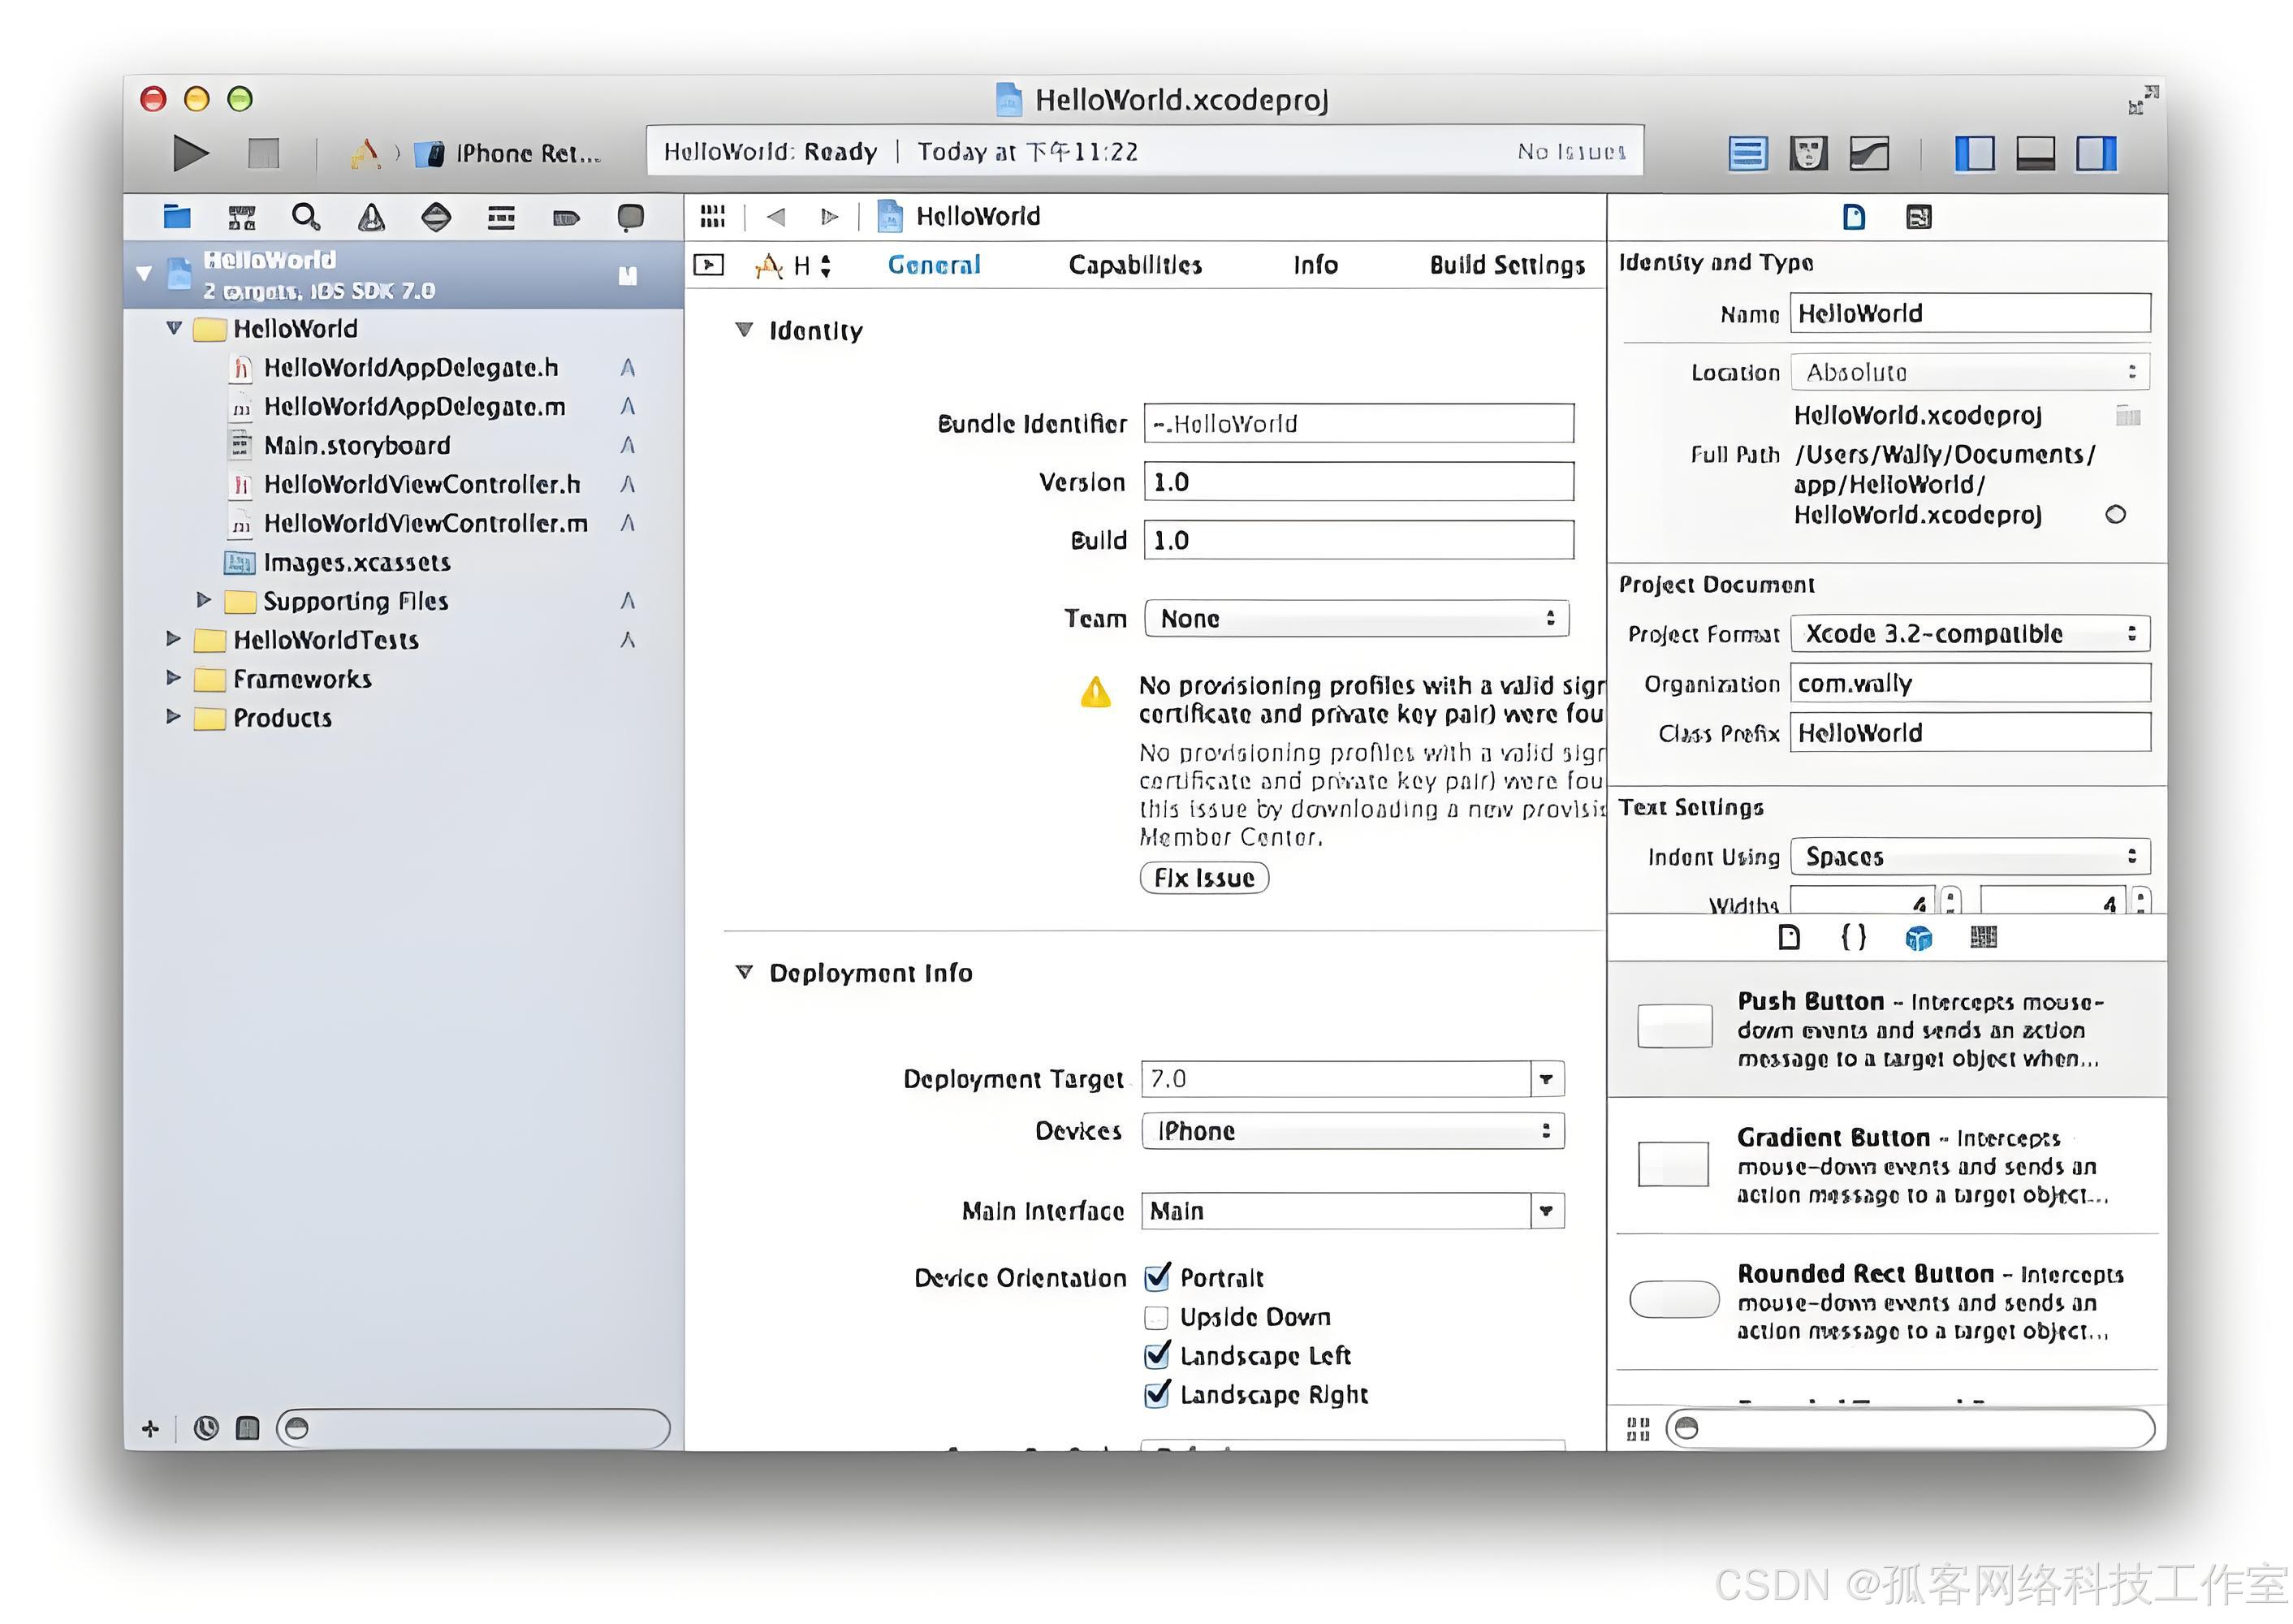The height and width of the screenshot is (1624, 2293).
Task: Open the Team dropdown
Action: [1356, 618]
